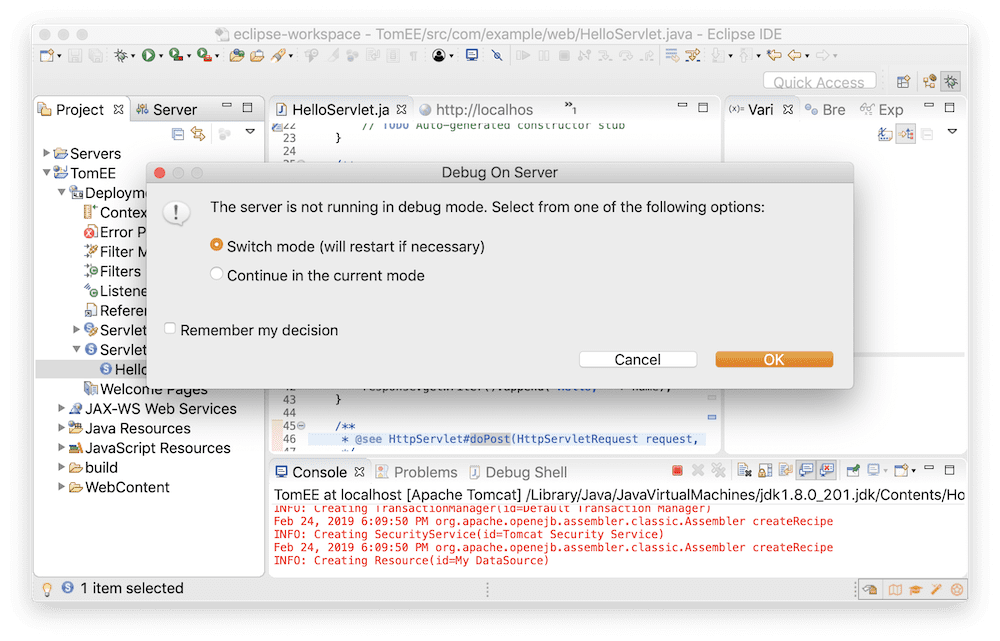Check Remember my decision checkbox
Viewport: 1000px width, 641px height.
pos(170,328)
